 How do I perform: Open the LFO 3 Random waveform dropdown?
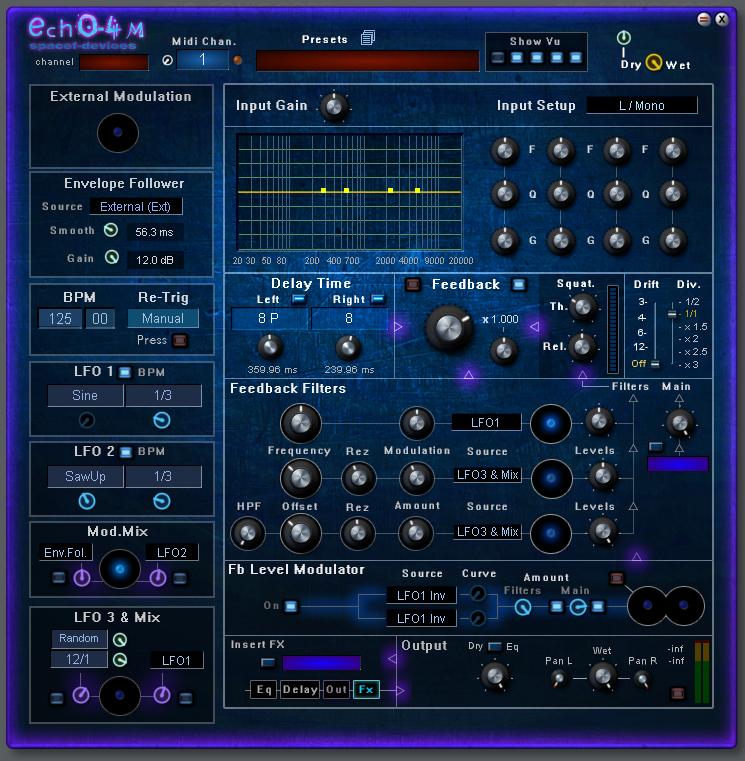click(79, 638)
